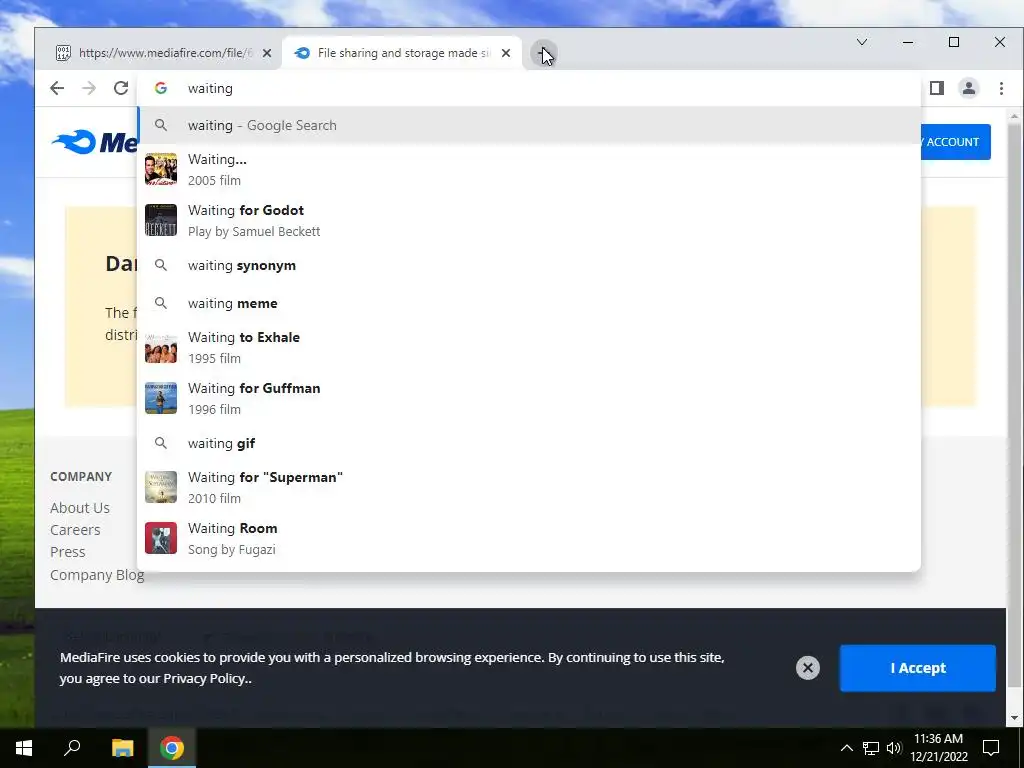
Task: Click the magnifier icon beside 'waiting synonym'
Action: pyautogui.click(x=161, y=265)
